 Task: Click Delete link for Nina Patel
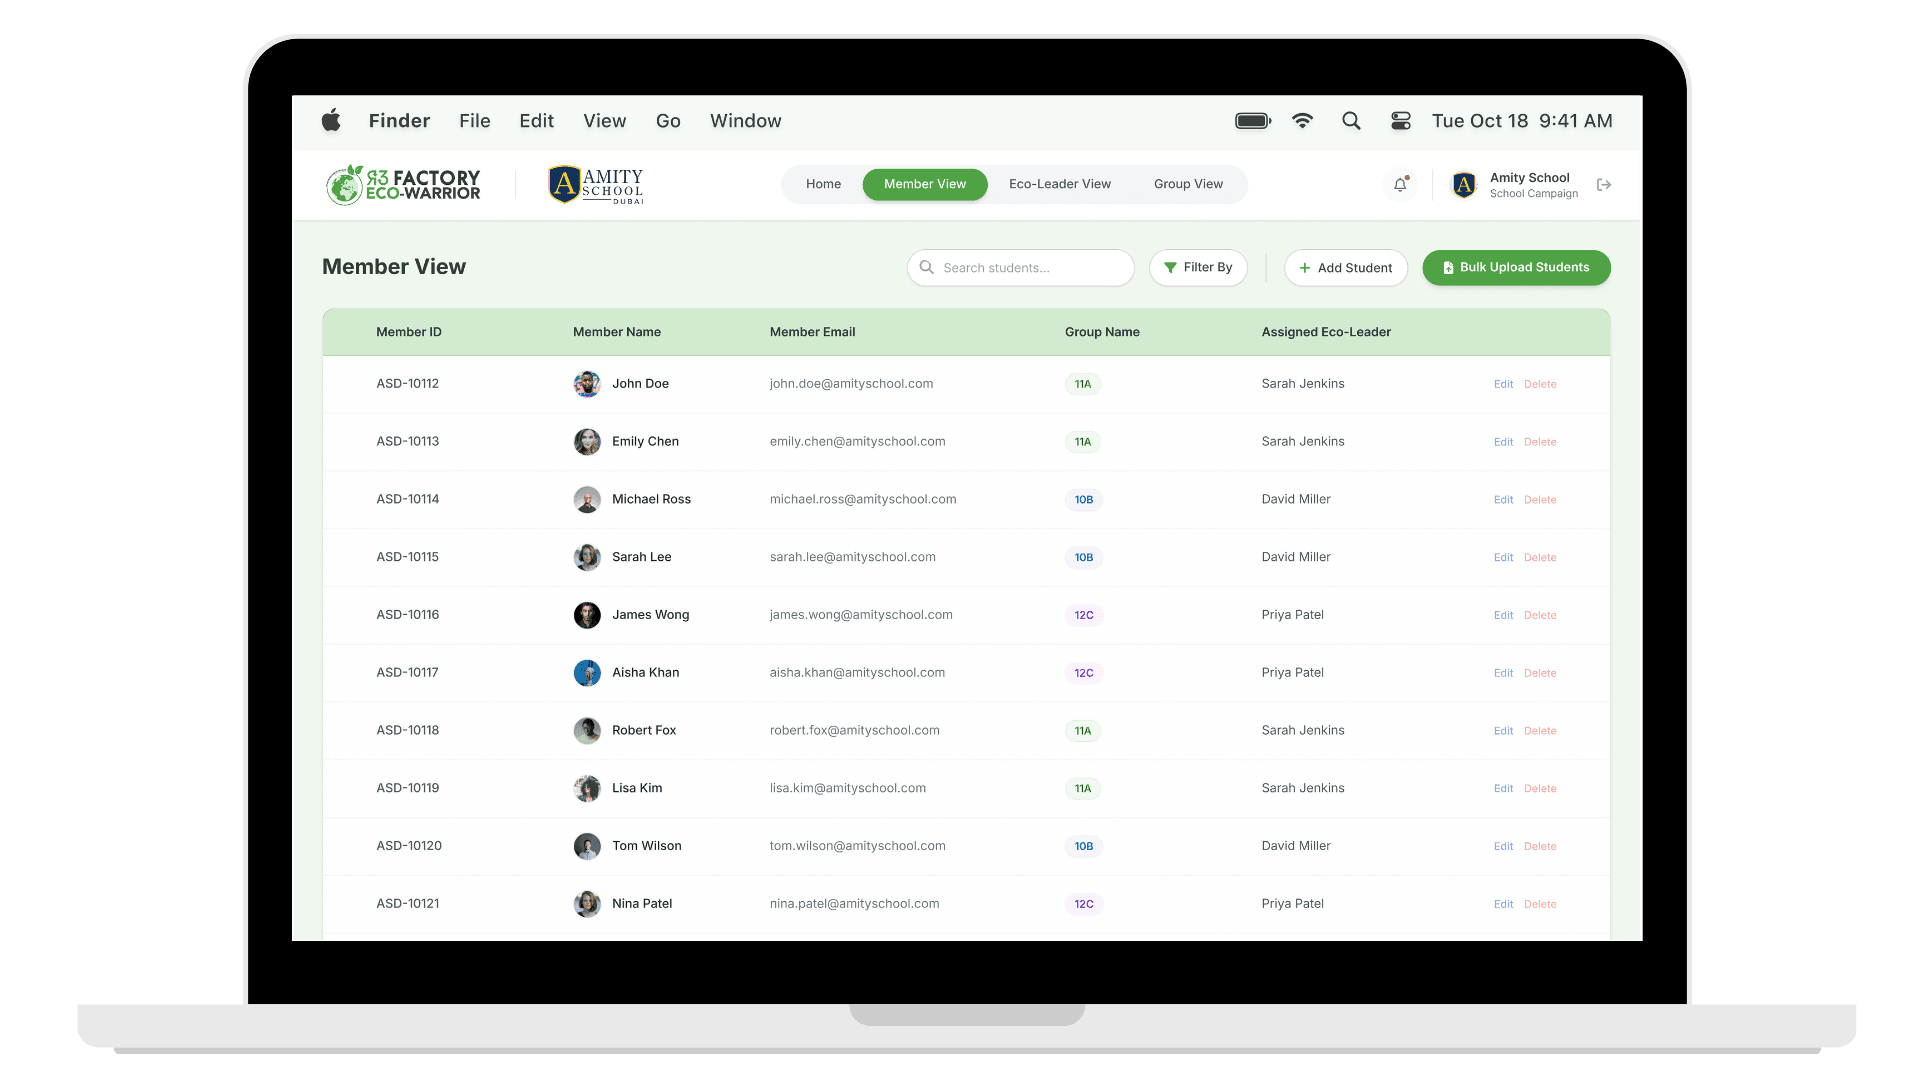[1540, 904]
